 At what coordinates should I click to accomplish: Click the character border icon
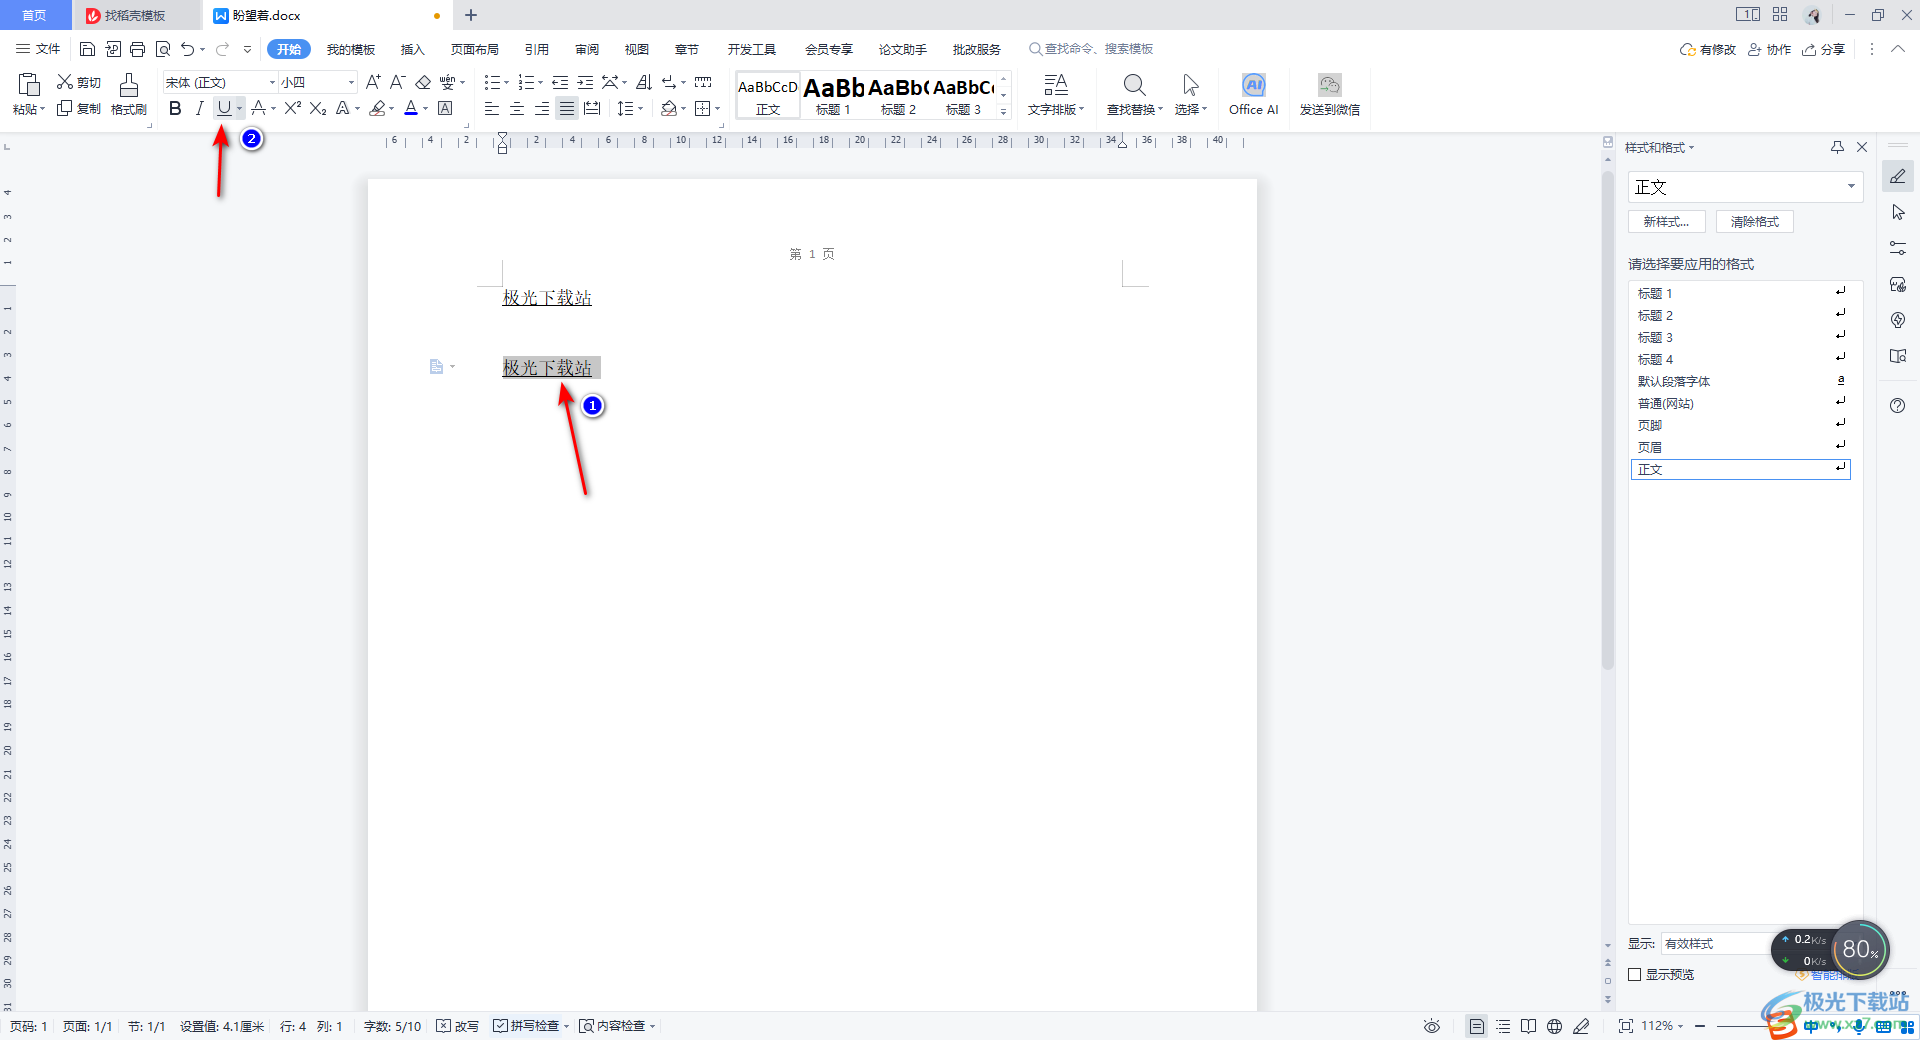(x=446, y=108)
